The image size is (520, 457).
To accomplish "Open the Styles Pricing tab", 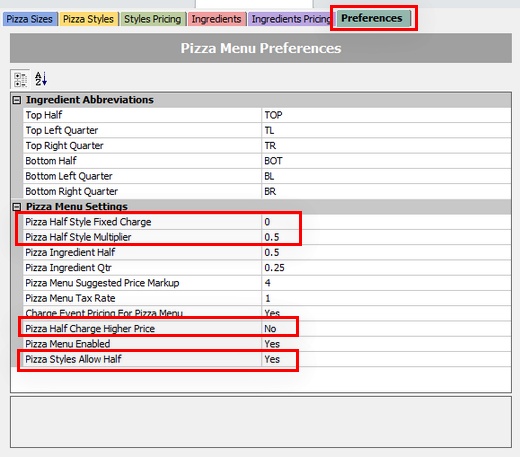I will coord(153,19).
